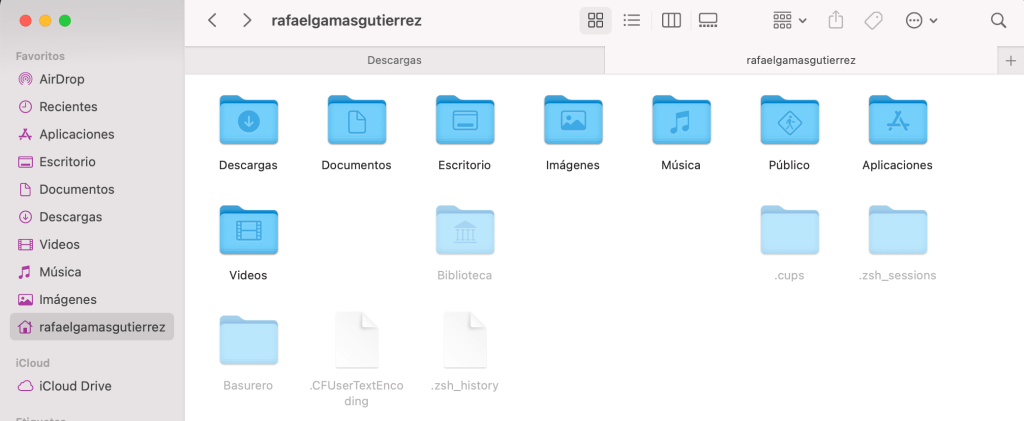Click the Share icon in toolbar
This screenshot has width=1024, height=421.
[838, 20]
